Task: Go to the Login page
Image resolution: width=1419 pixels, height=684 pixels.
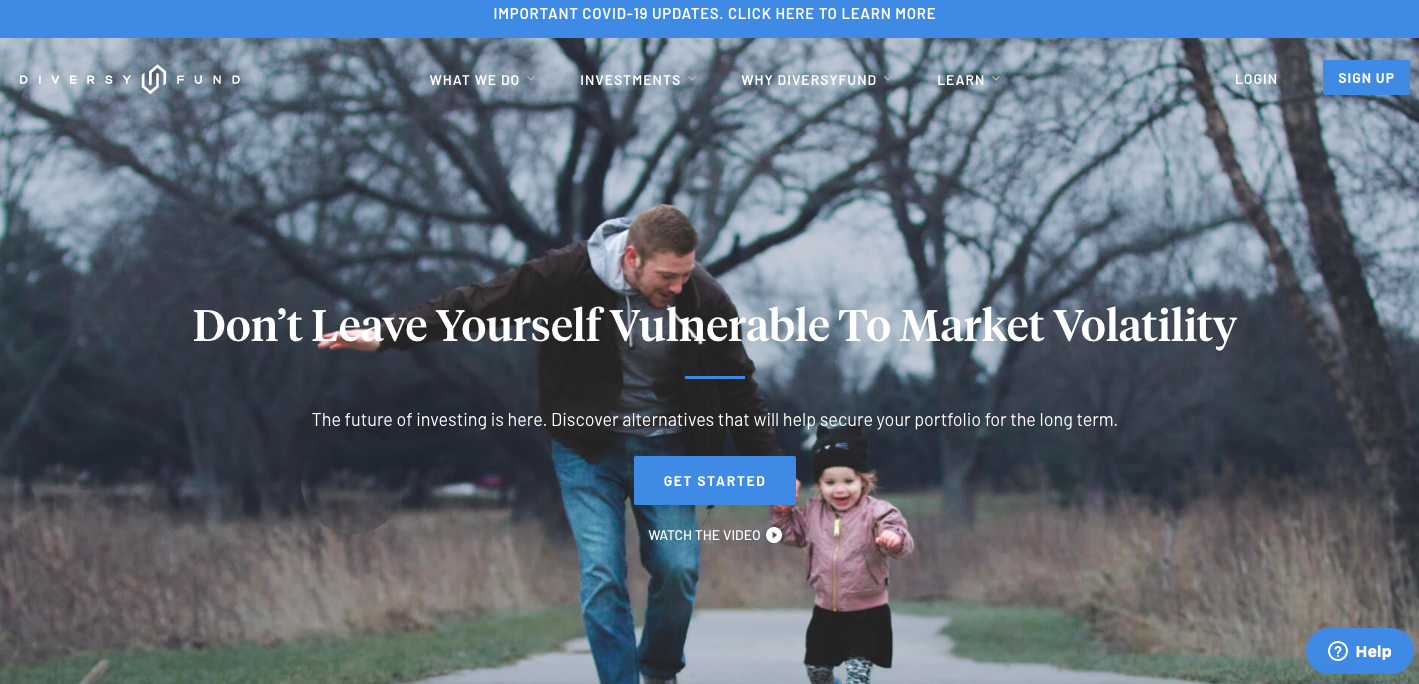Action: (x=1256, y=79)
